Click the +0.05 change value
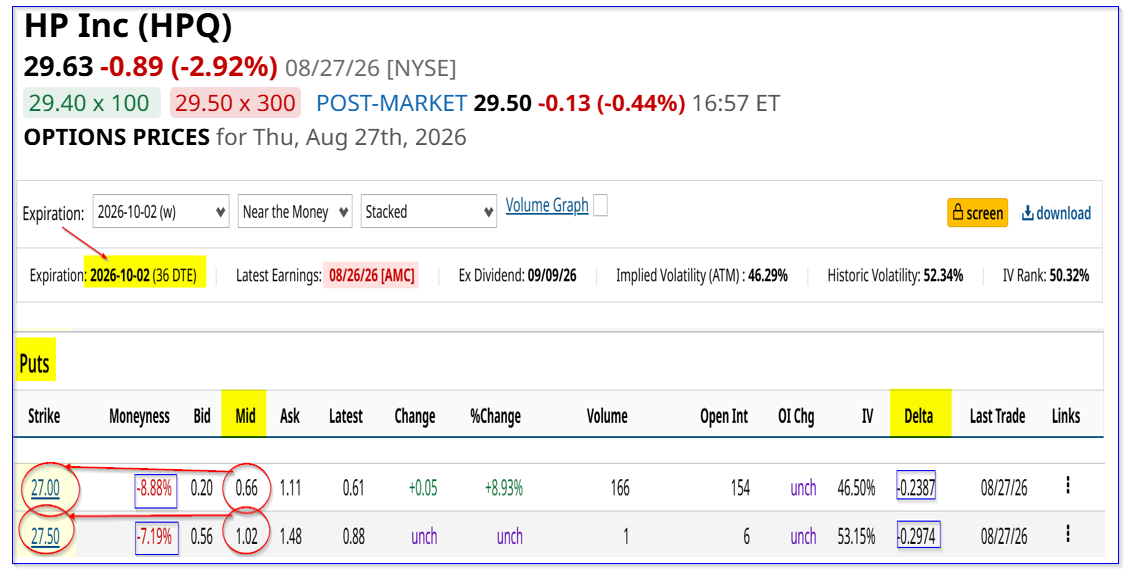This screenshot has height=574, width=1129. click(423, 488)
